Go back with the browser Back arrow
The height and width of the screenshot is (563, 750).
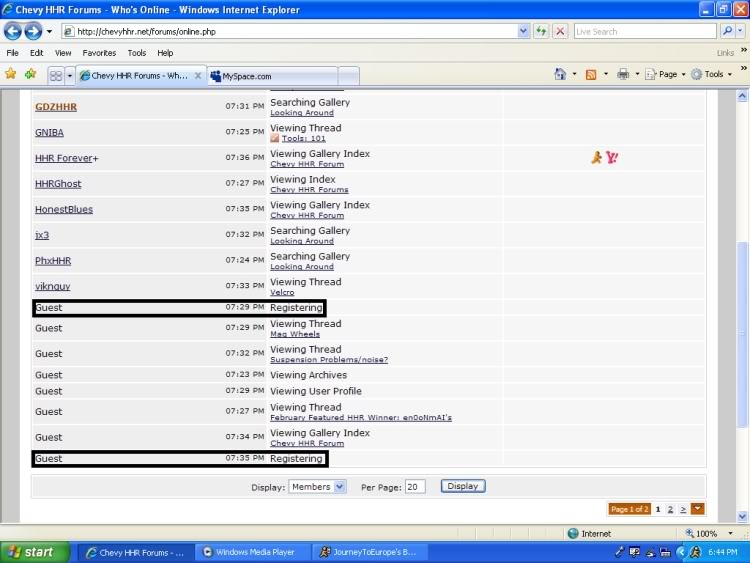tap(13, 32)
